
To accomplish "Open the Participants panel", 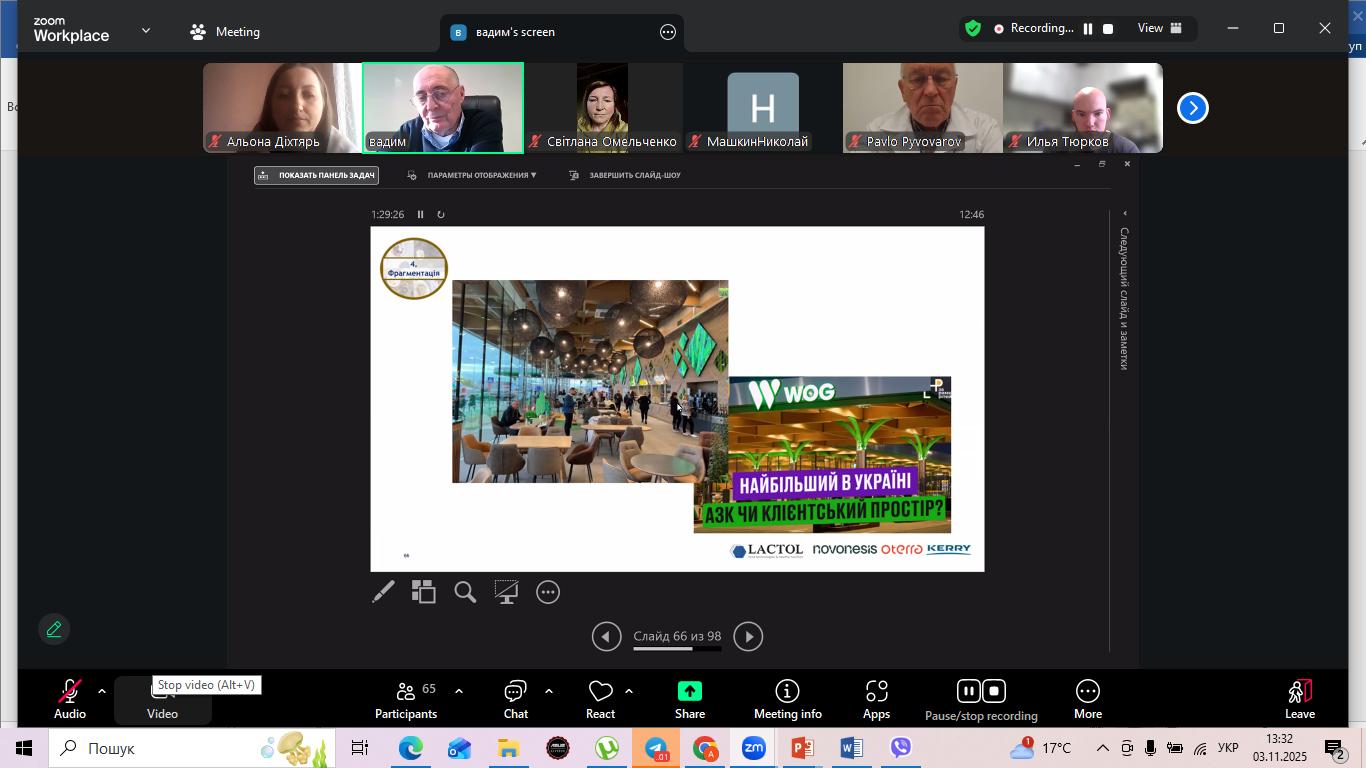I will 405,699.
